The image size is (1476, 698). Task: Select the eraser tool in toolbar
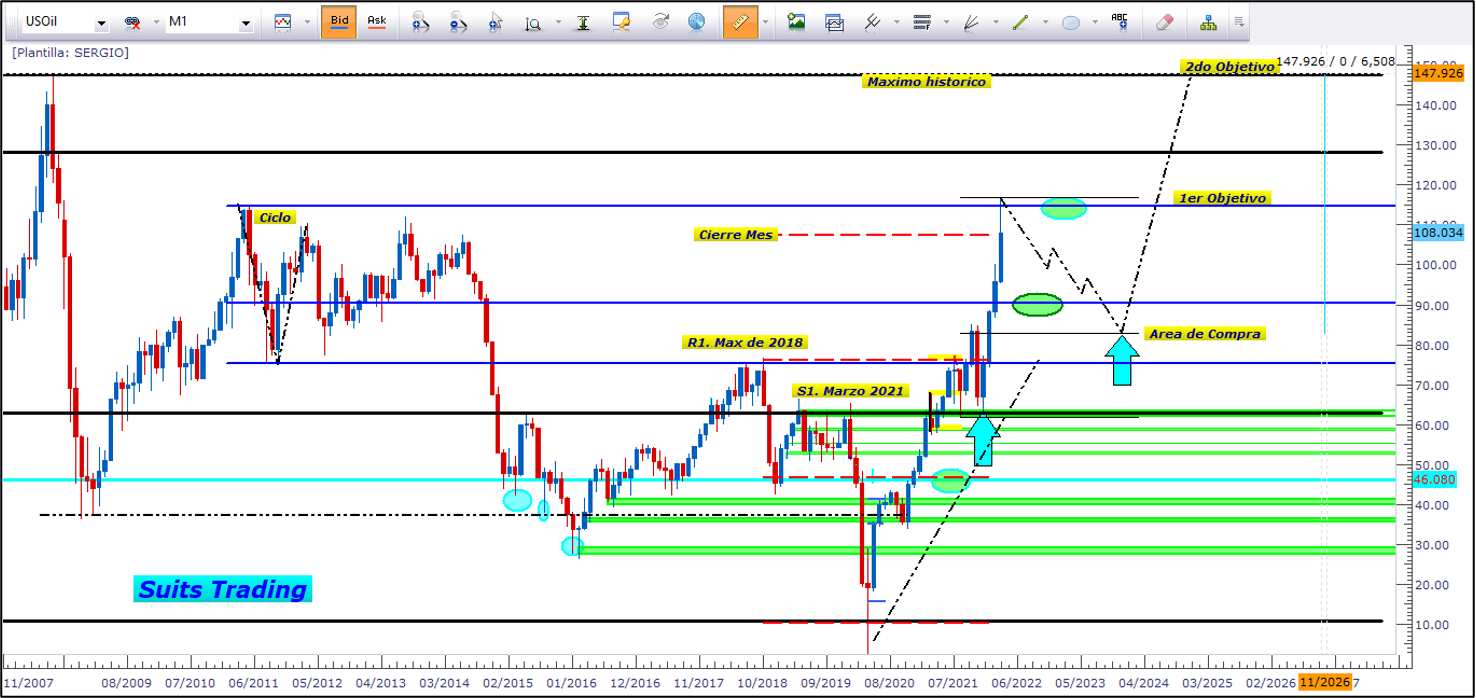click(x=1164, y=21)
